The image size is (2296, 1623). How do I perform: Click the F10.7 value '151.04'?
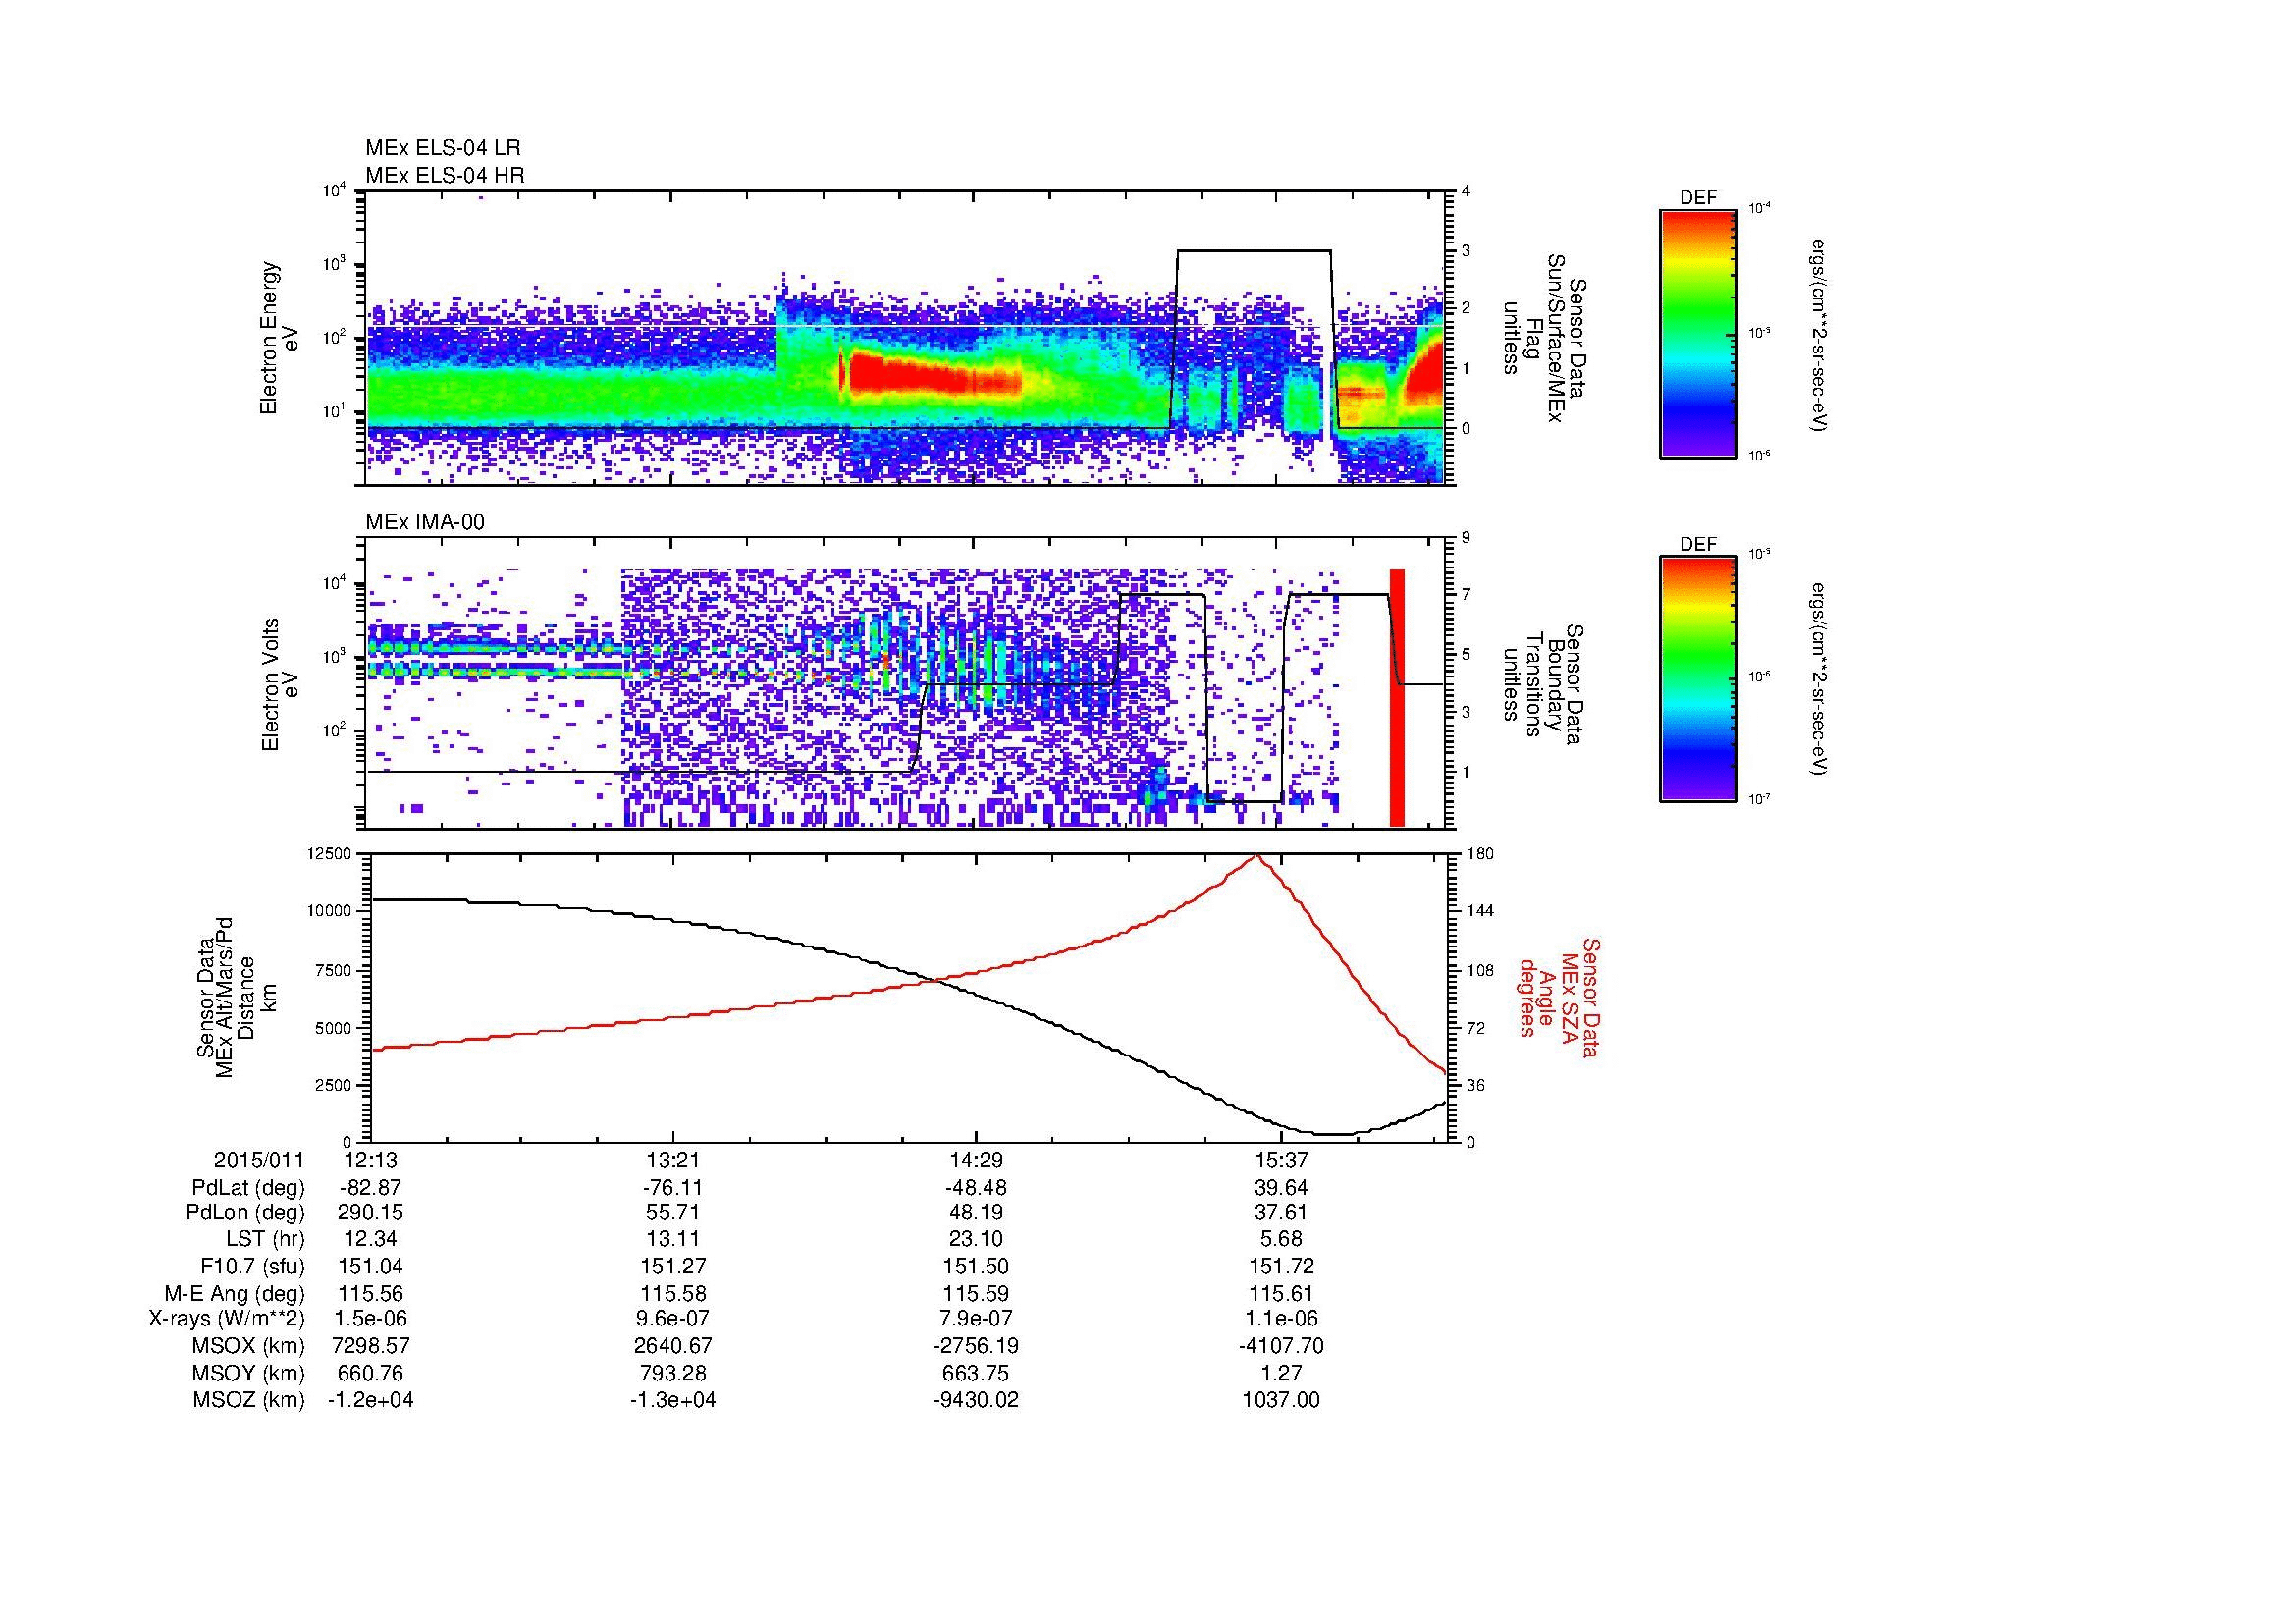371,1266
